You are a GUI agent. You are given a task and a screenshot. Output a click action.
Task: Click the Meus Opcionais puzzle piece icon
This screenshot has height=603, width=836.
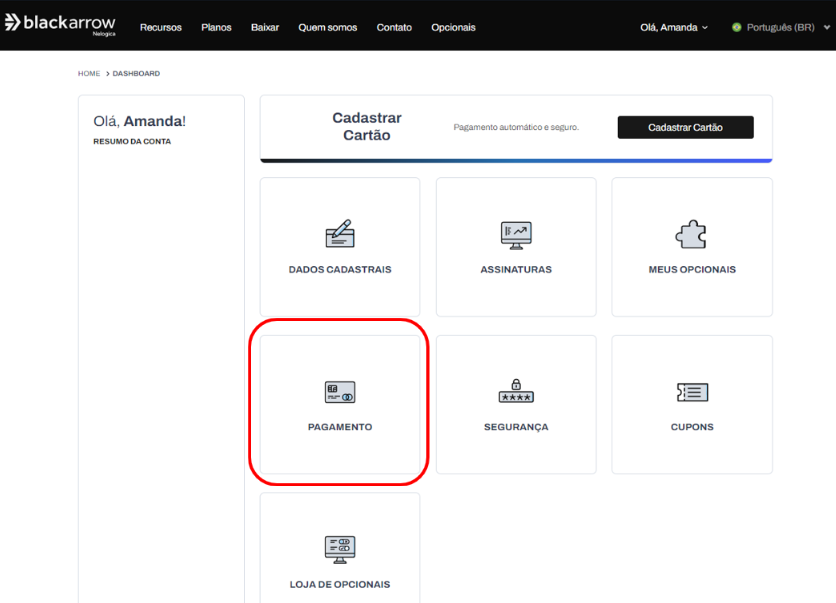point(692,234)
